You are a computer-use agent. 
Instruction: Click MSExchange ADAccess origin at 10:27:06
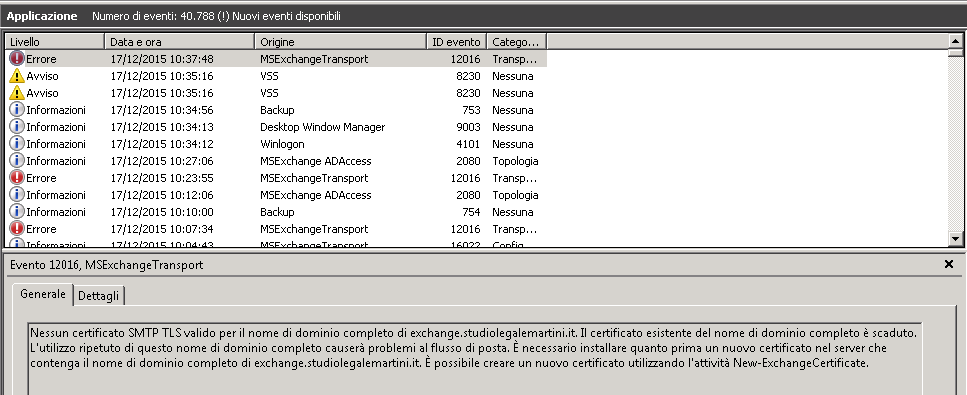pos(316,161)
